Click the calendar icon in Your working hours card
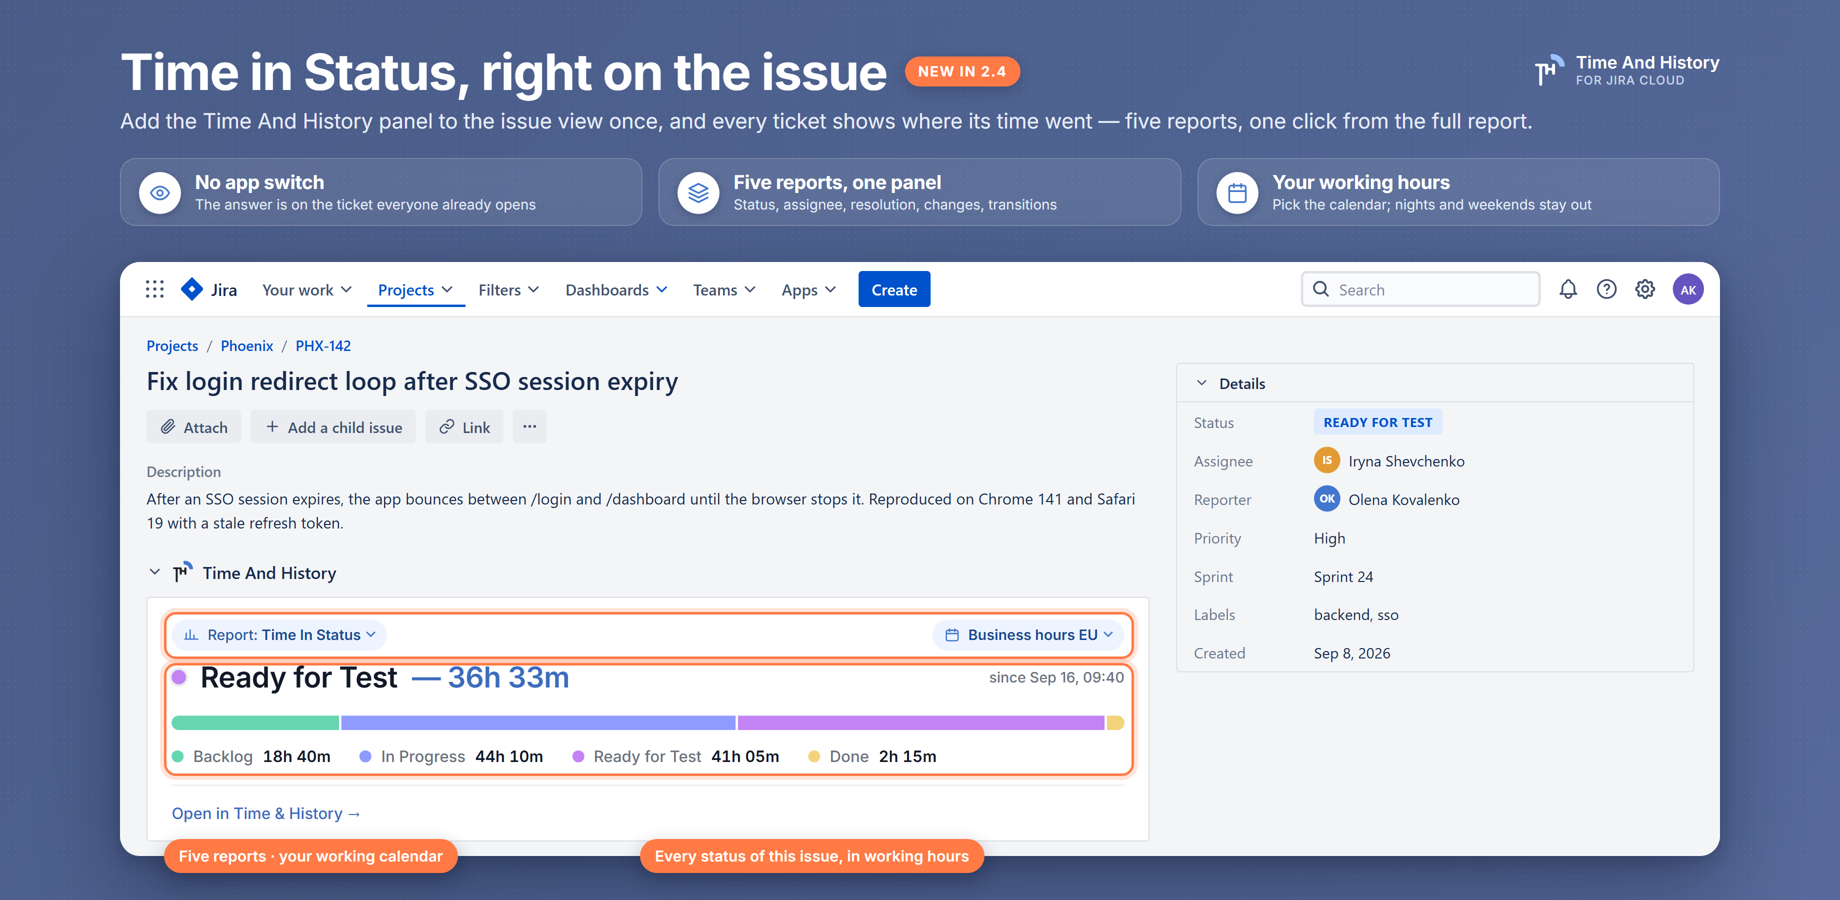Screen dimensions: 1840x900 pyautogui.click(x=1237, y=192)
